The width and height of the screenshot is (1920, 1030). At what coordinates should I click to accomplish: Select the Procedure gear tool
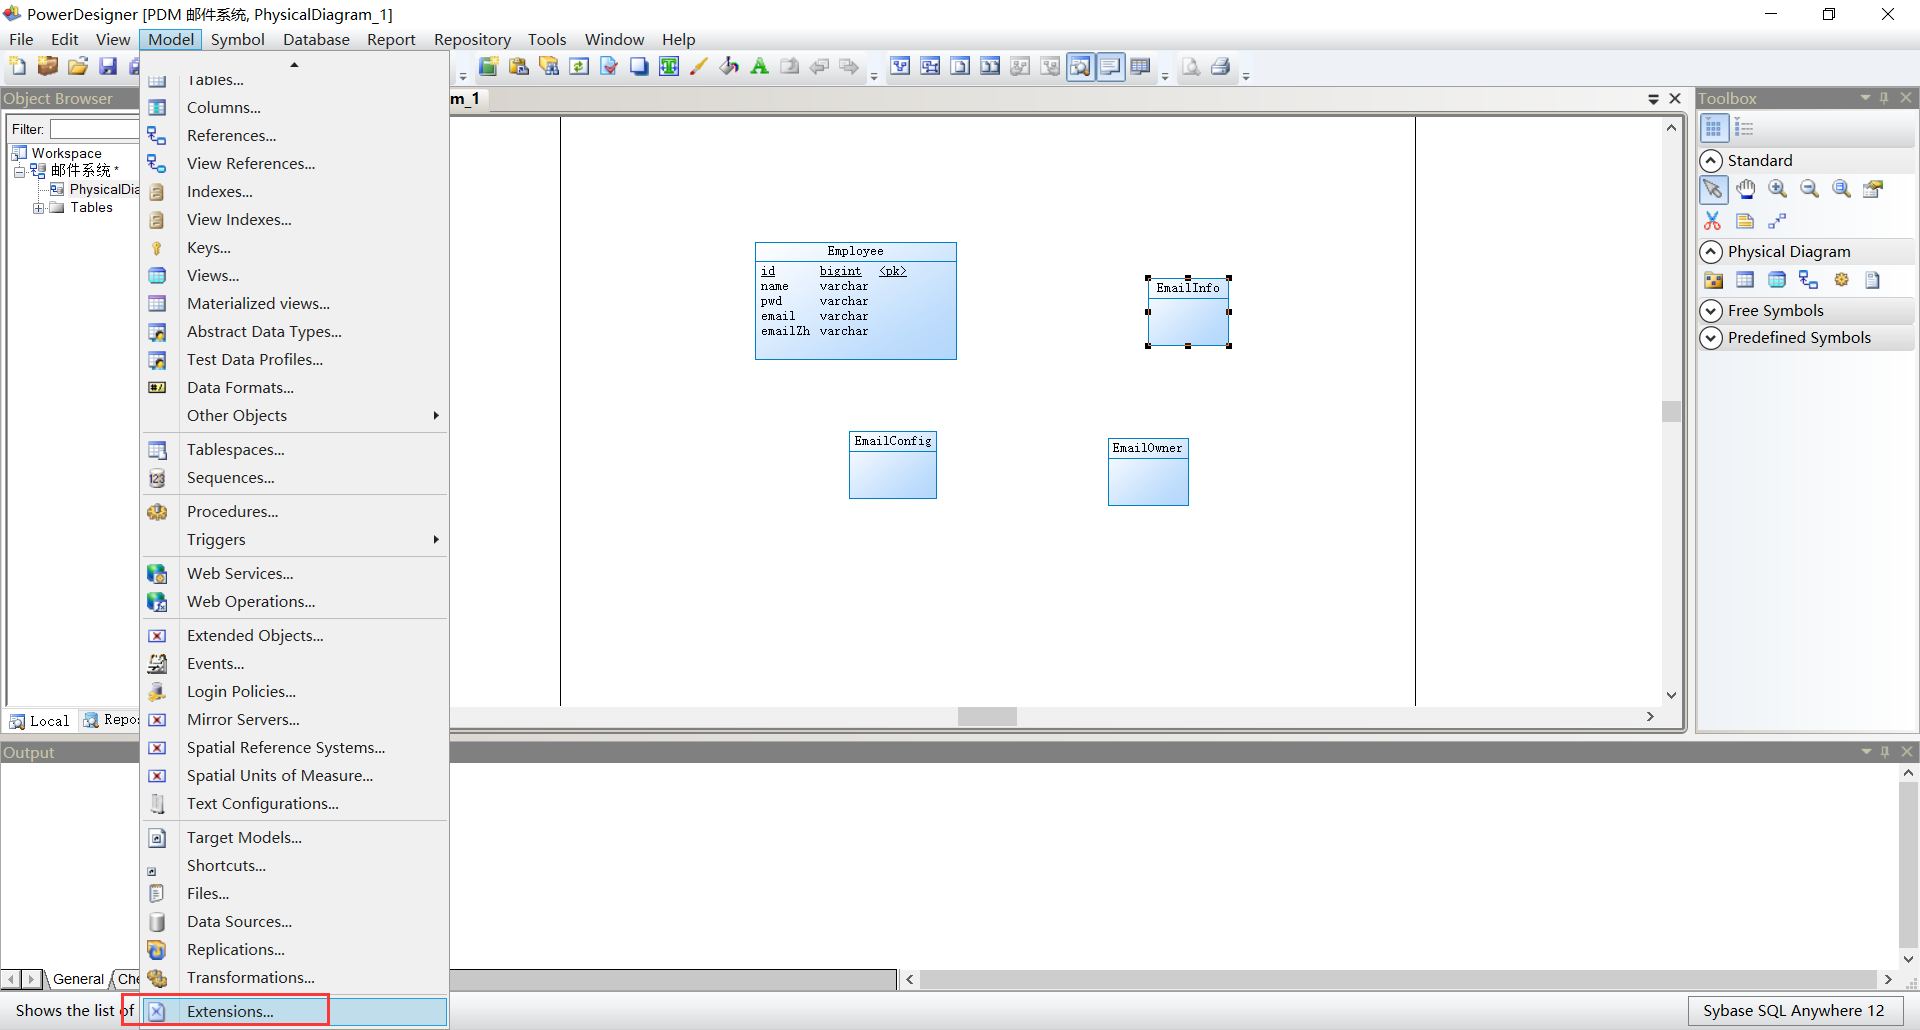pos(1841,280)
